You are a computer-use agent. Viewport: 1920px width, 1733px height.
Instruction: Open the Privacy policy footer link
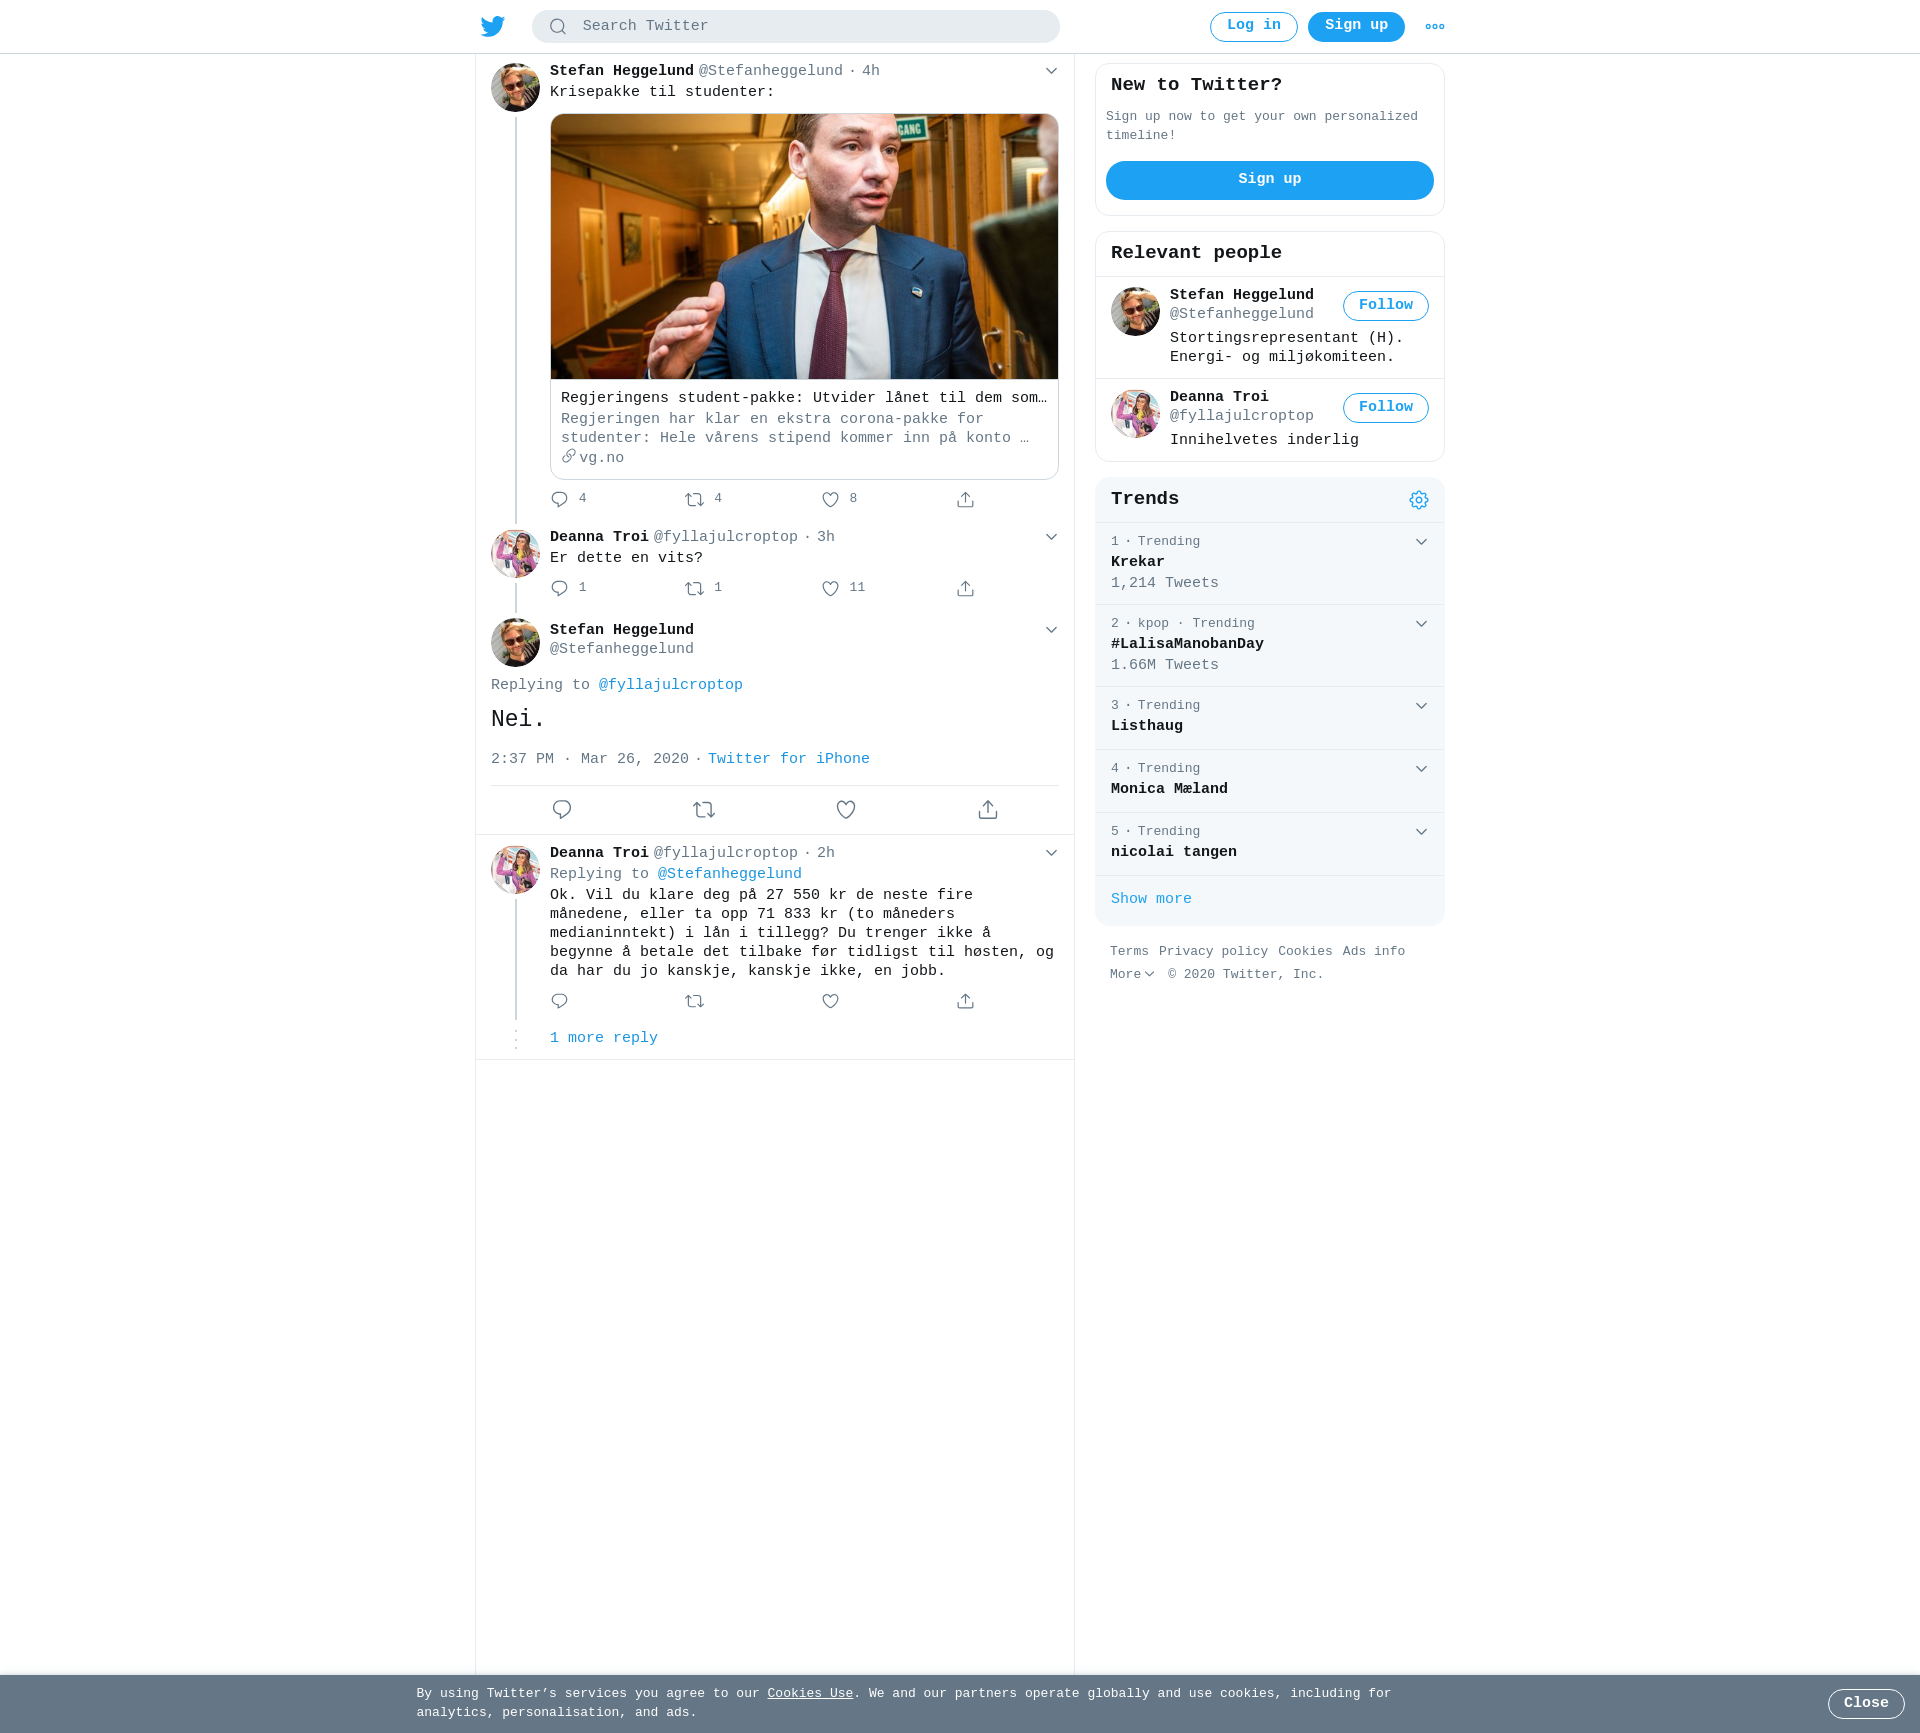coord(1213,951)
